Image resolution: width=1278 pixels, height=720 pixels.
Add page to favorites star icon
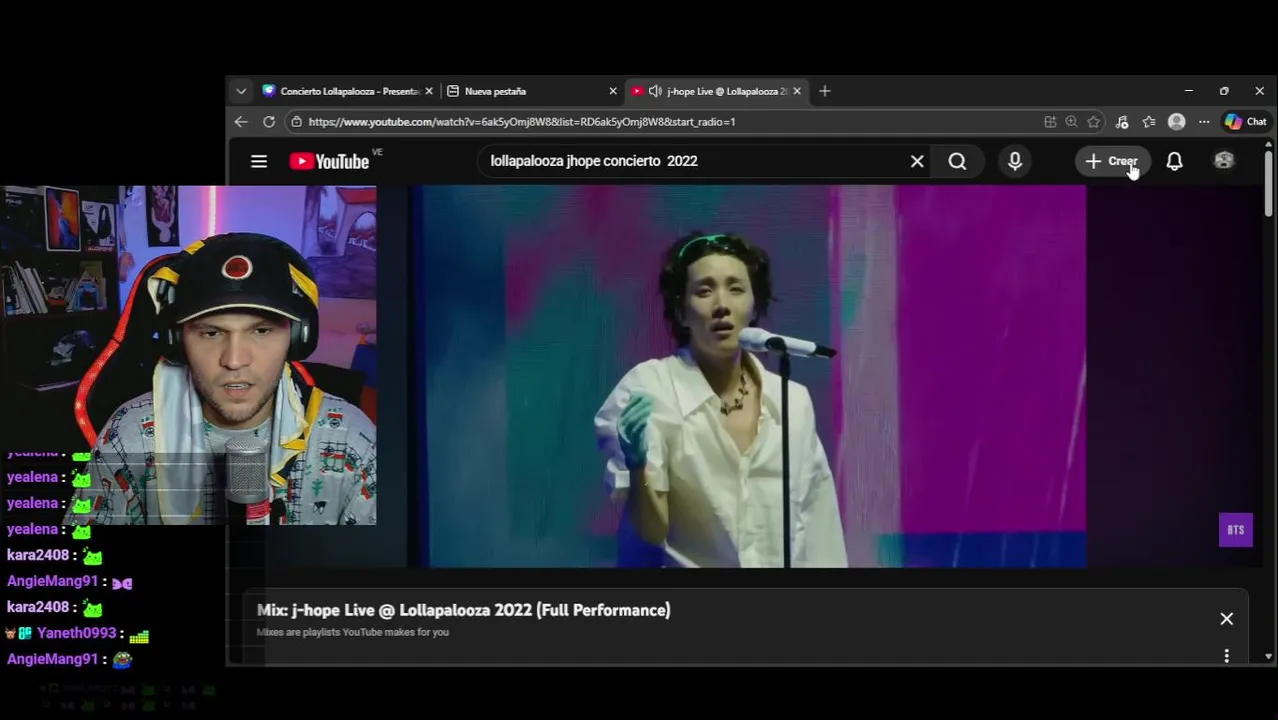(1094, 121)
